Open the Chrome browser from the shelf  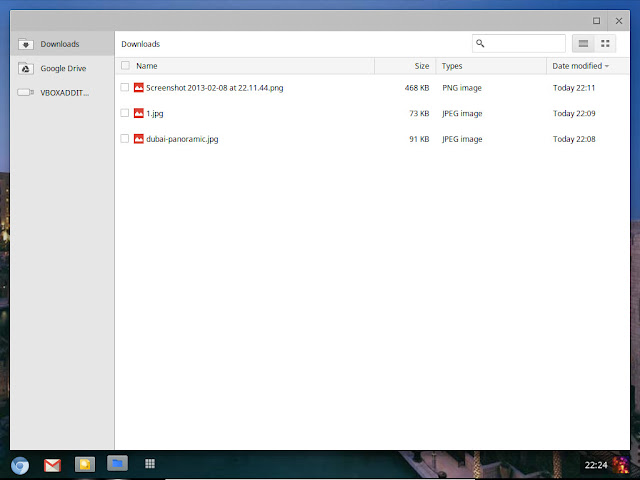(x=20, y=465)
